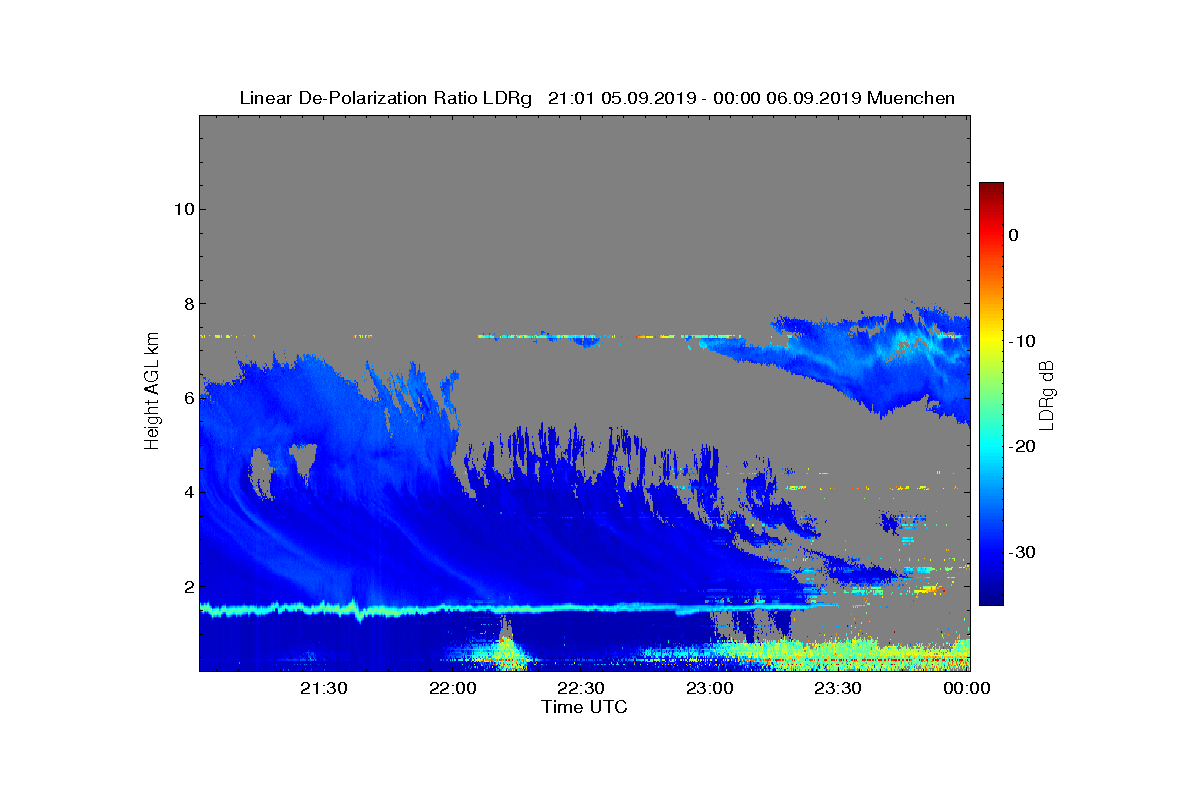1200x800 pixels.
Task: Click the 'Height AGL km' axis label
Action: tap(152, 391)
